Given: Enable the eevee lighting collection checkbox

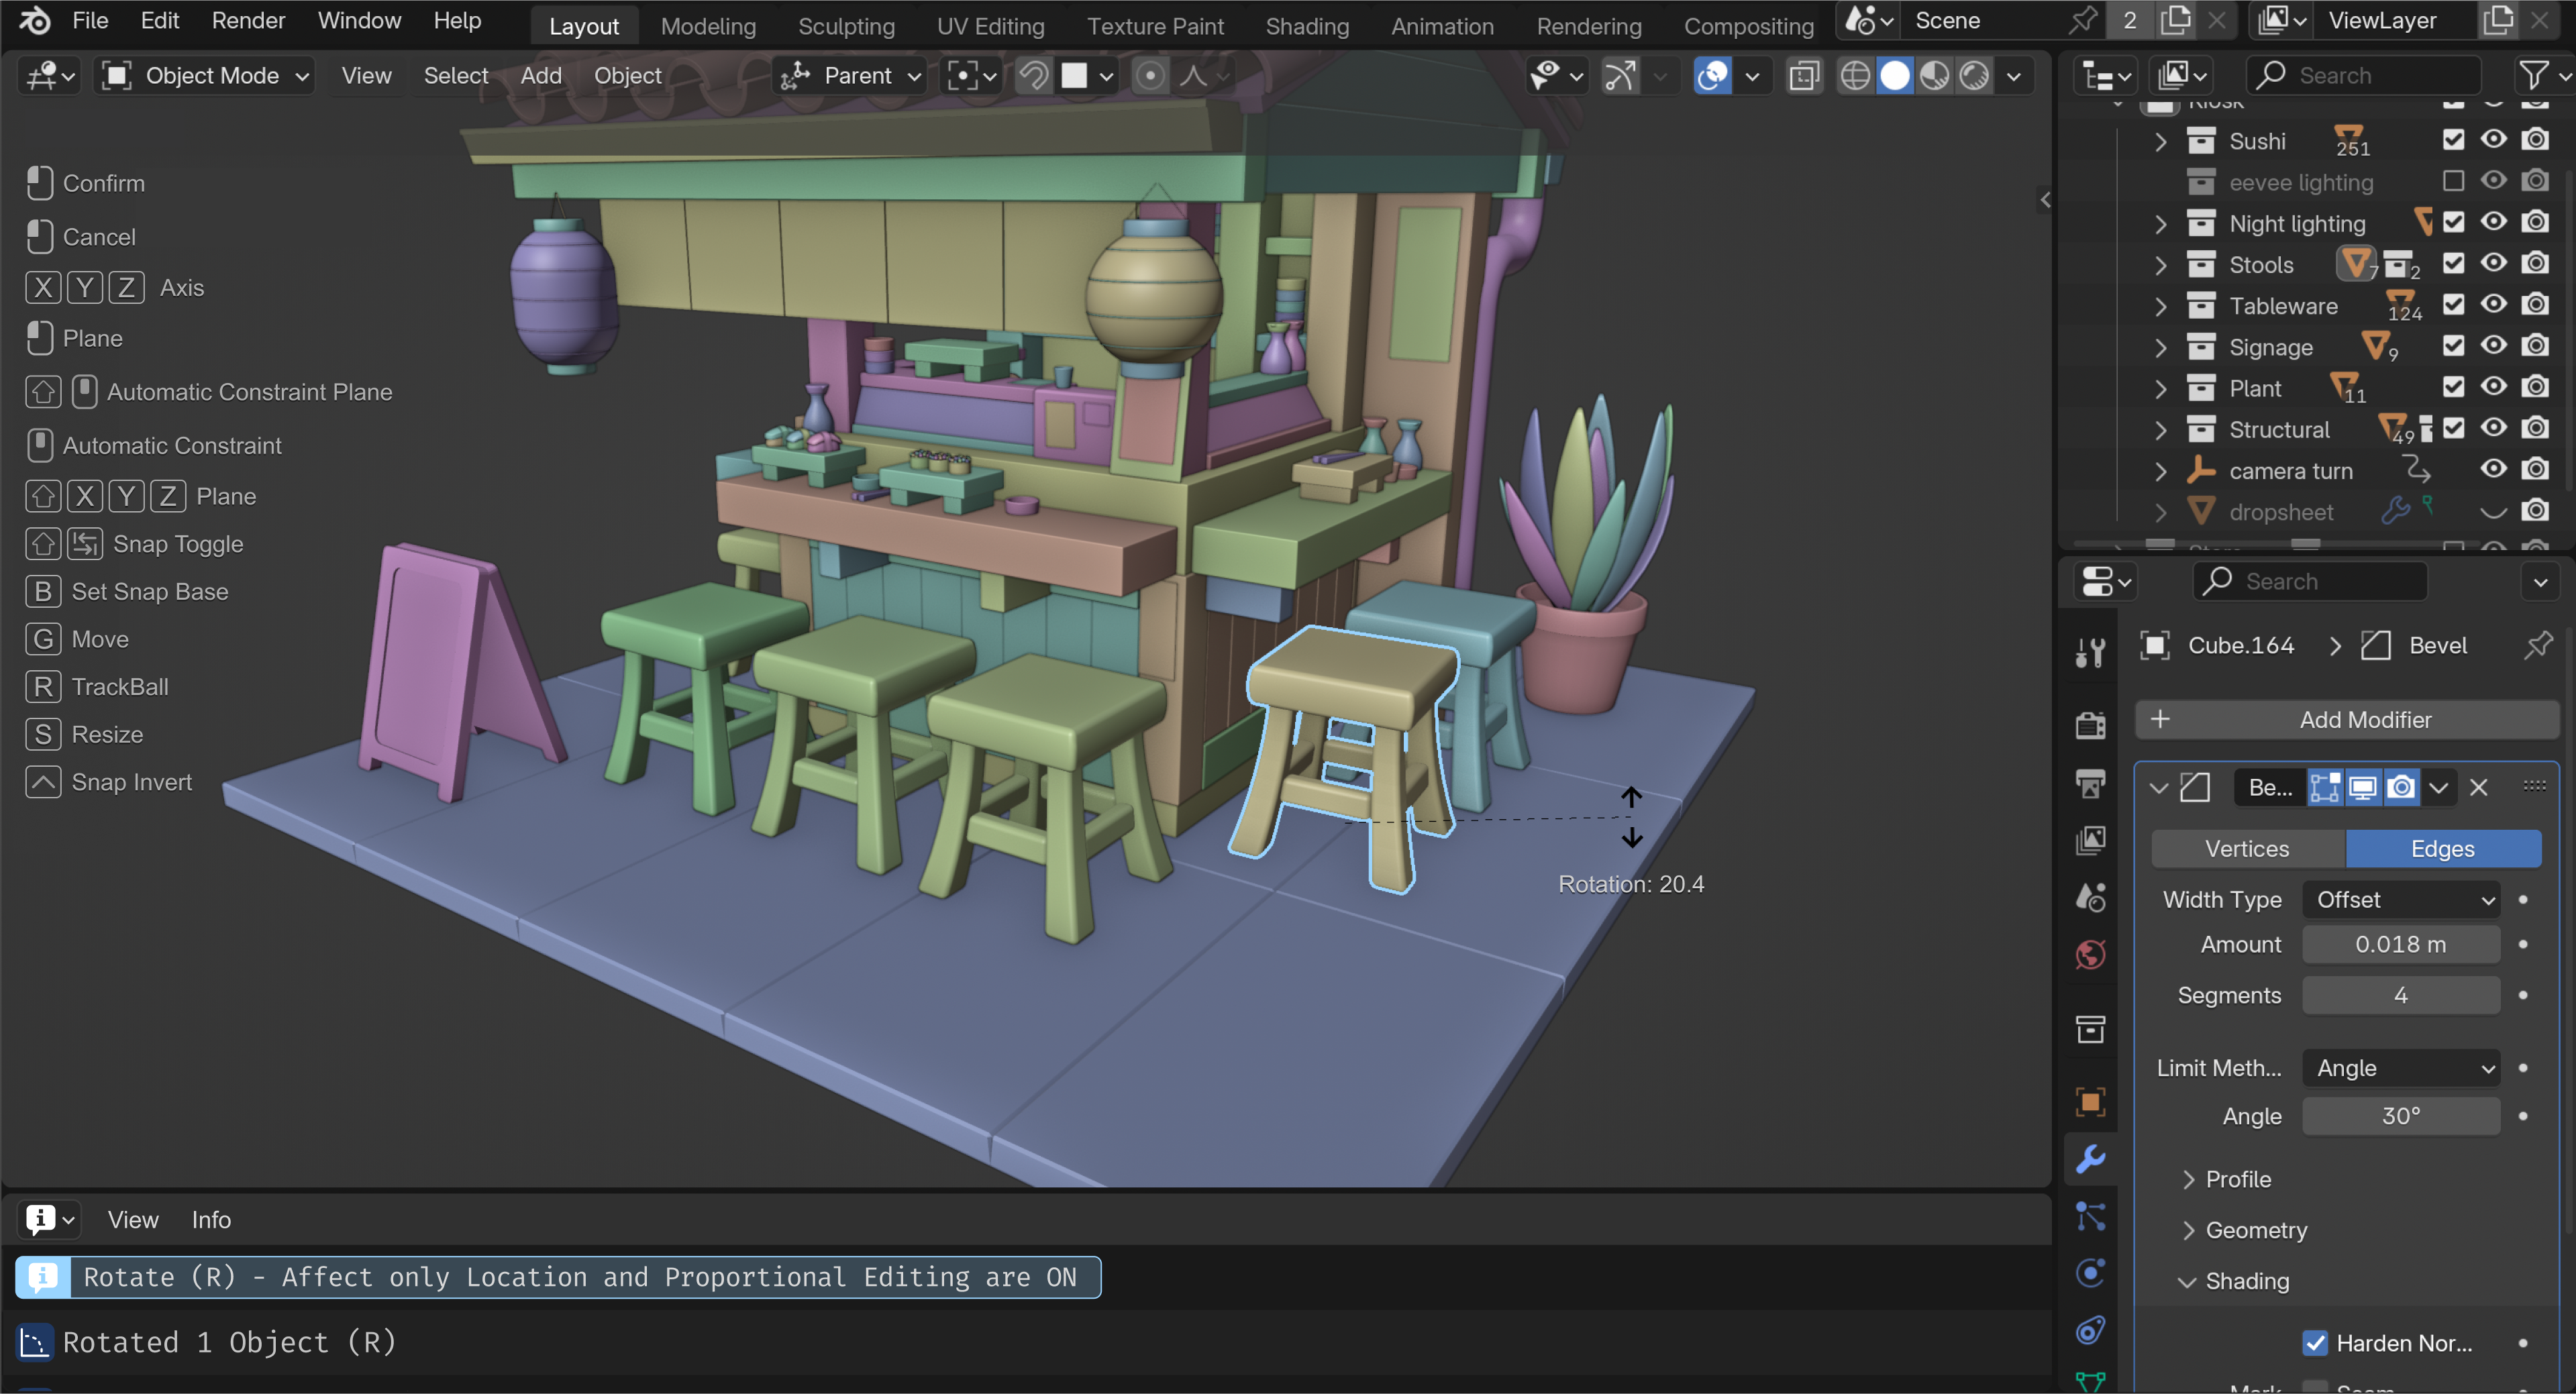Looking at the screenshot, I should [x=2453, y=181].
